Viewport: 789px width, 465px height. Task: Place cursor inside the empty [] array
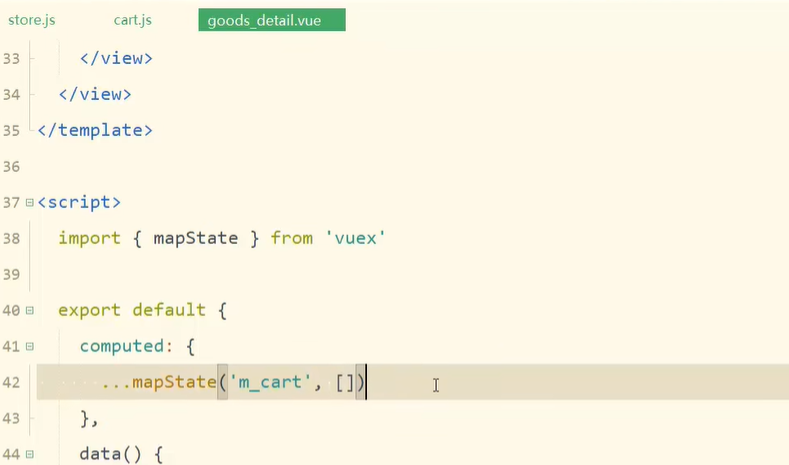345,382
